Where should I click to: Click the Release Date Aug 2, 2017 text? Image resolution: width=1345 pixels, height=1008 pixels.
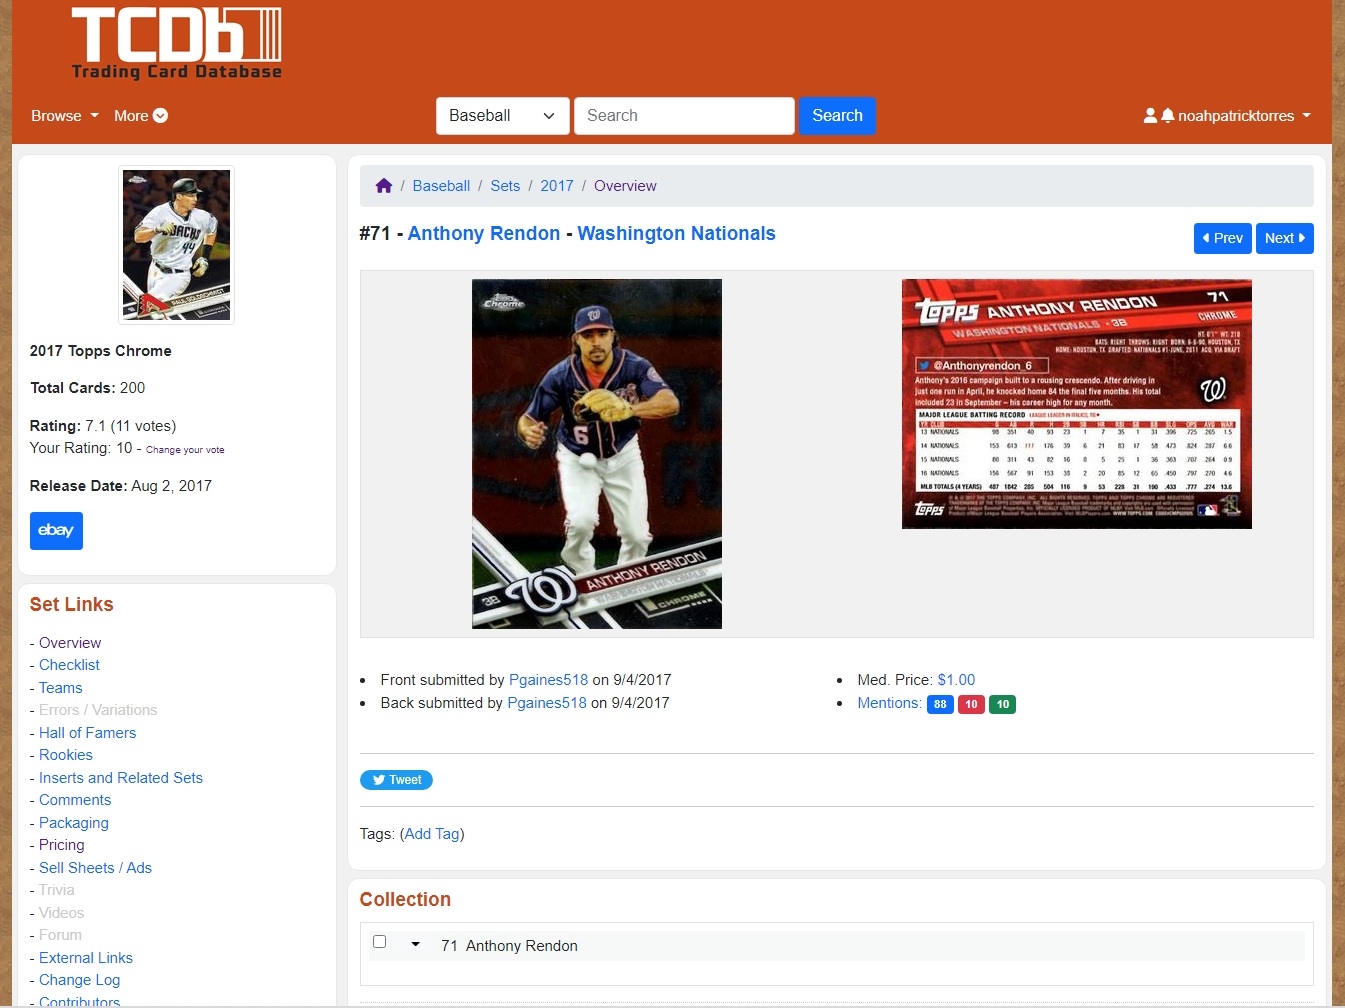(x=121, y=486)
